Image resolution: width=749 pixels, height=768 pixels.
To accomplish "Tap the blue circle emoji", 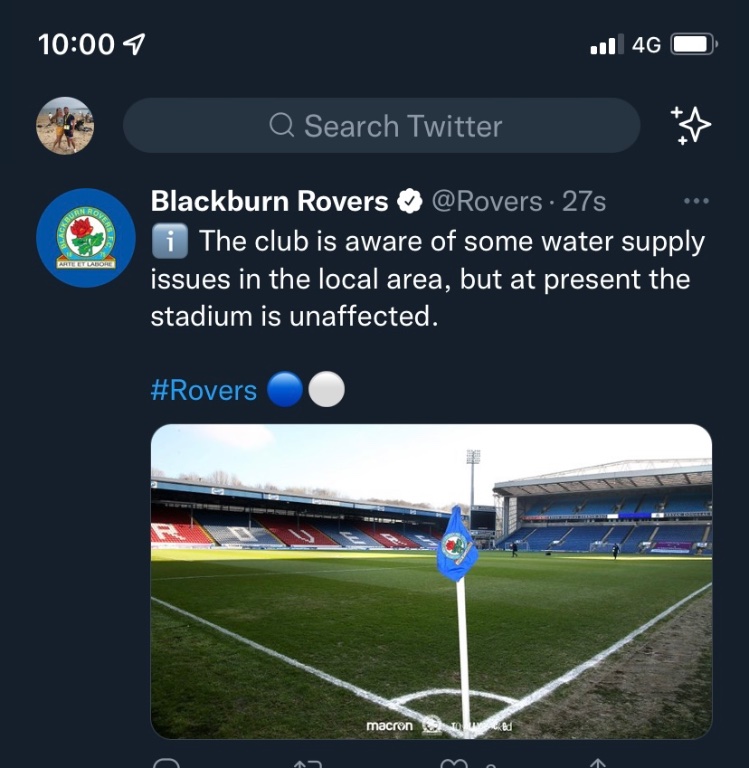I will [x=285, y=390].
